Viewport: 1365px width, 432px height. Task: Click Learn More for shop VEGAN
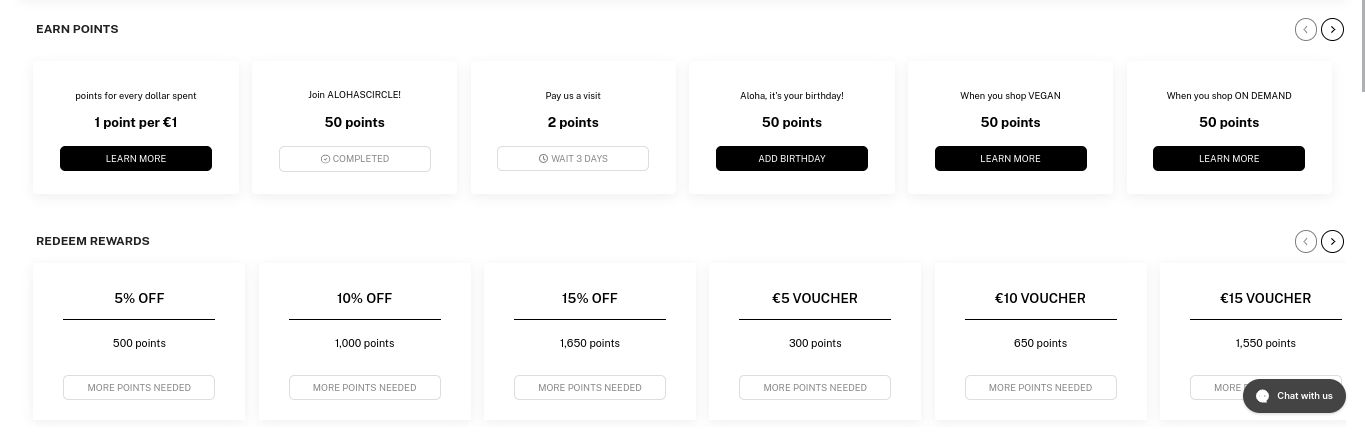[1010, 159]
